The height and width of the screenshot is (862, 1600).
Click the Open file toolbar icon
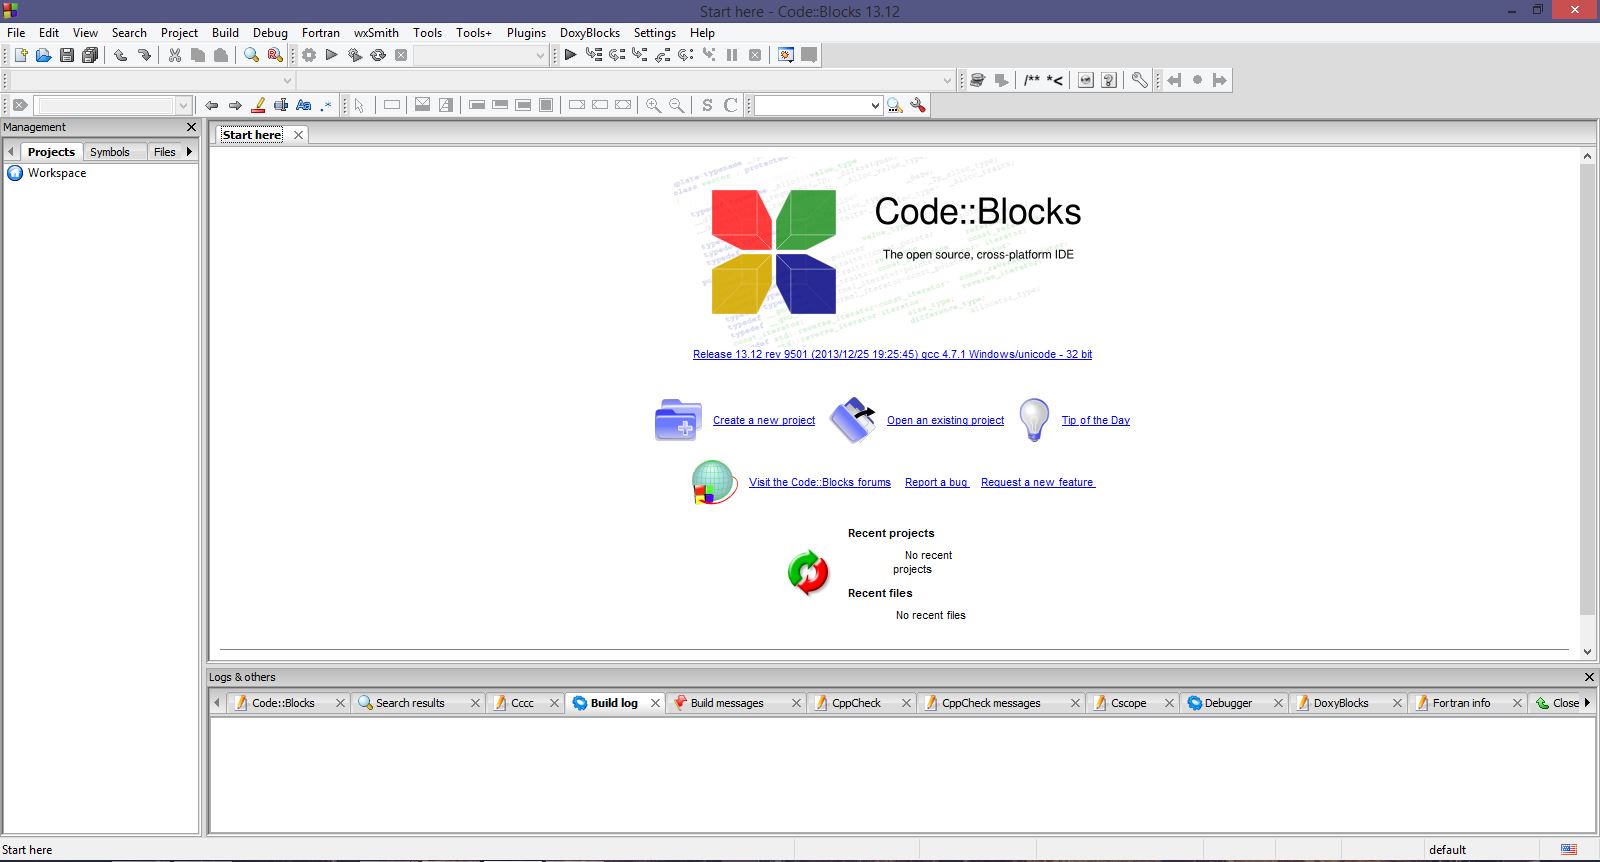43,55
